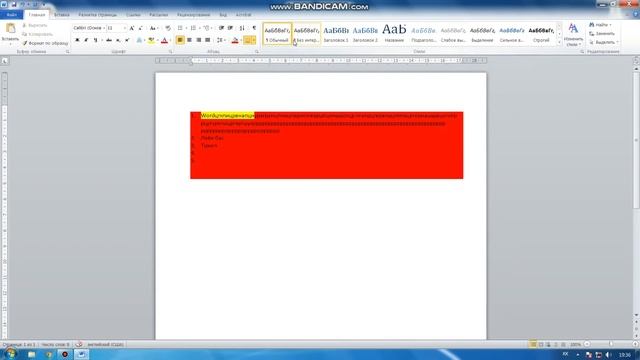Center align the text

(x=189, y=40)
